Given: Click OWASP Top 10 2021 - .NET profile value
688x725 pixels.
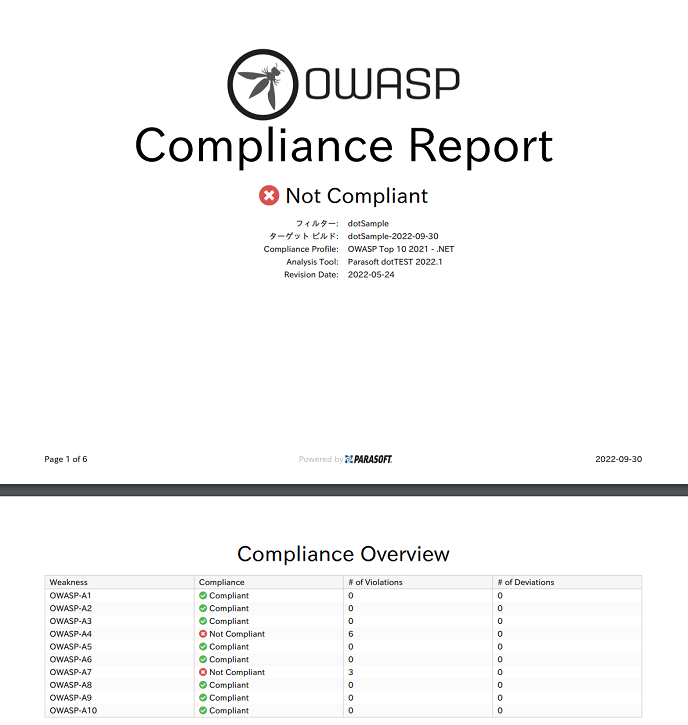Looking at the screenshot, I should tap(401, 249).
